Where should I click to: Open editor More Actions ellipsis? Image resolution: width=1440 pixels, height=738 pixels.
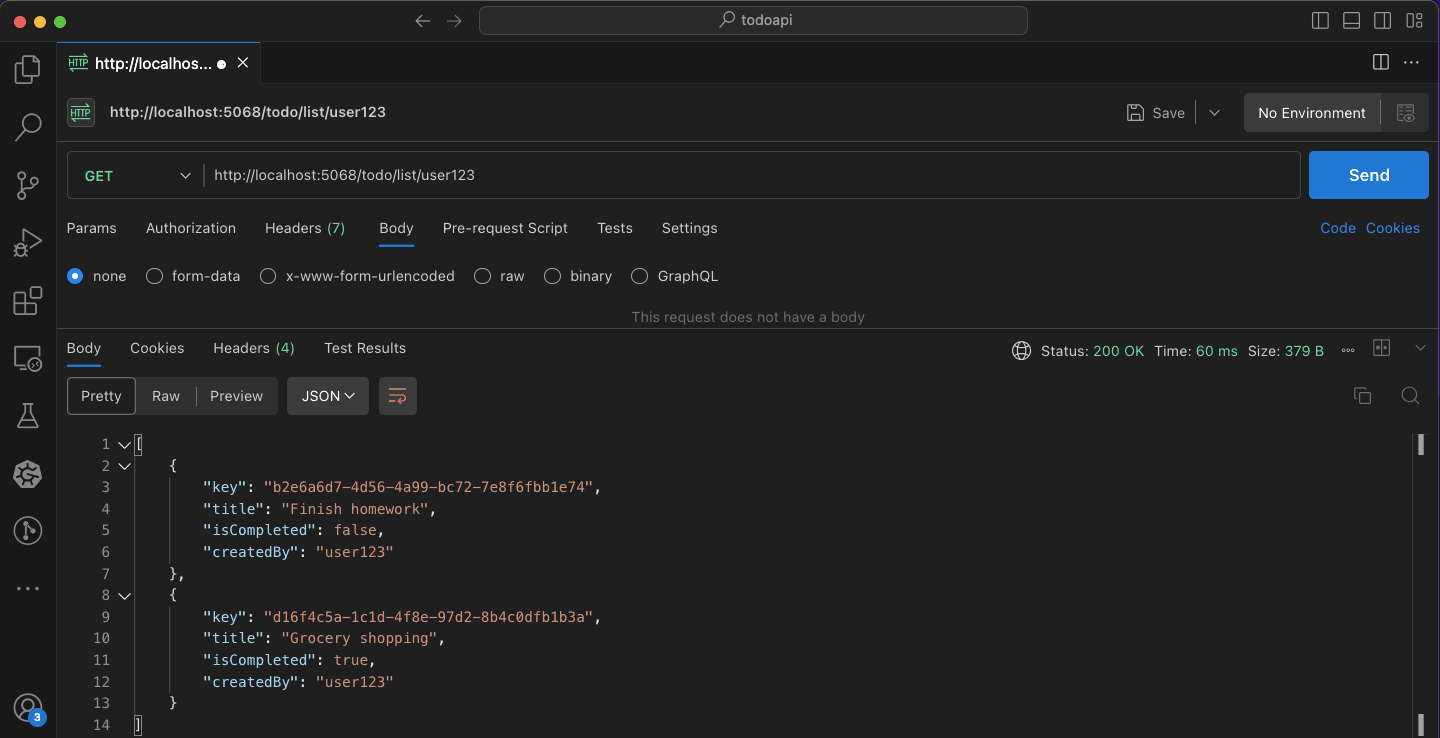coord(1412,62)
